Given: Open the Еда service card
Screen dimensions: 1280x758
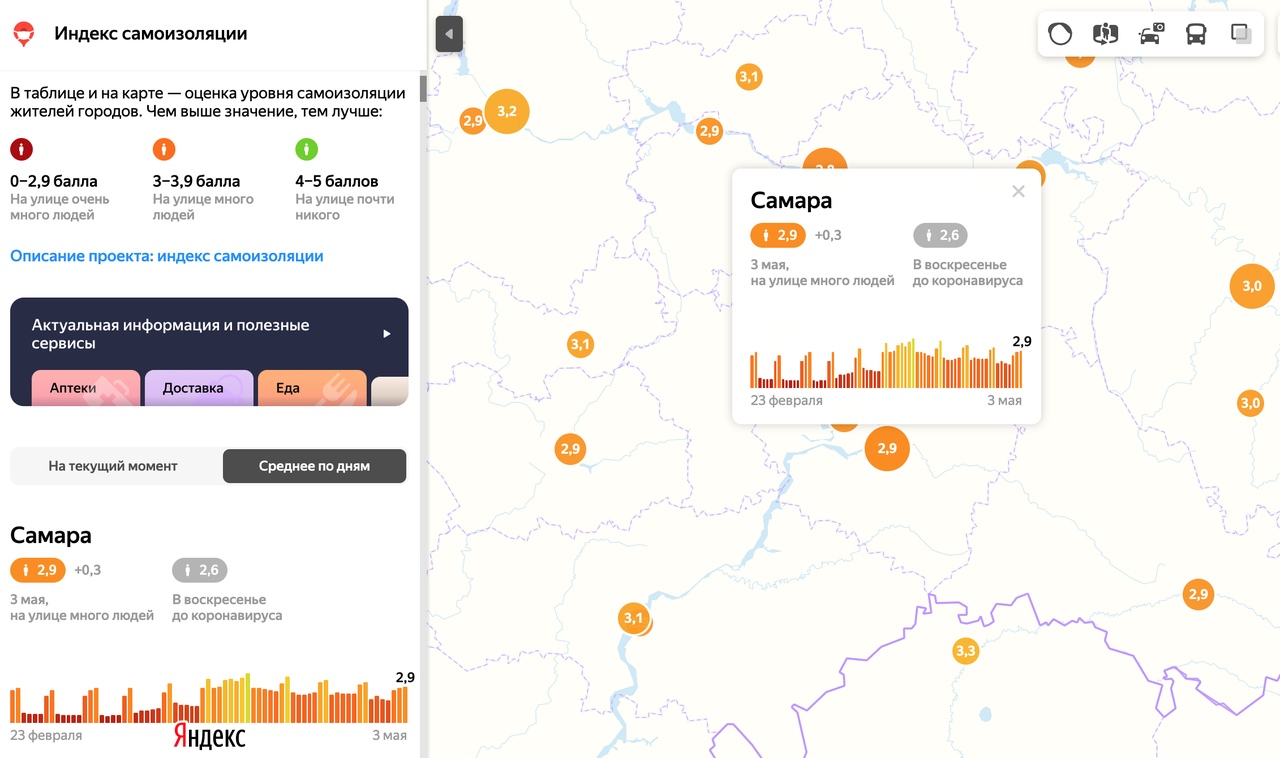Looking at the screenshot, I should click(311, 389).
